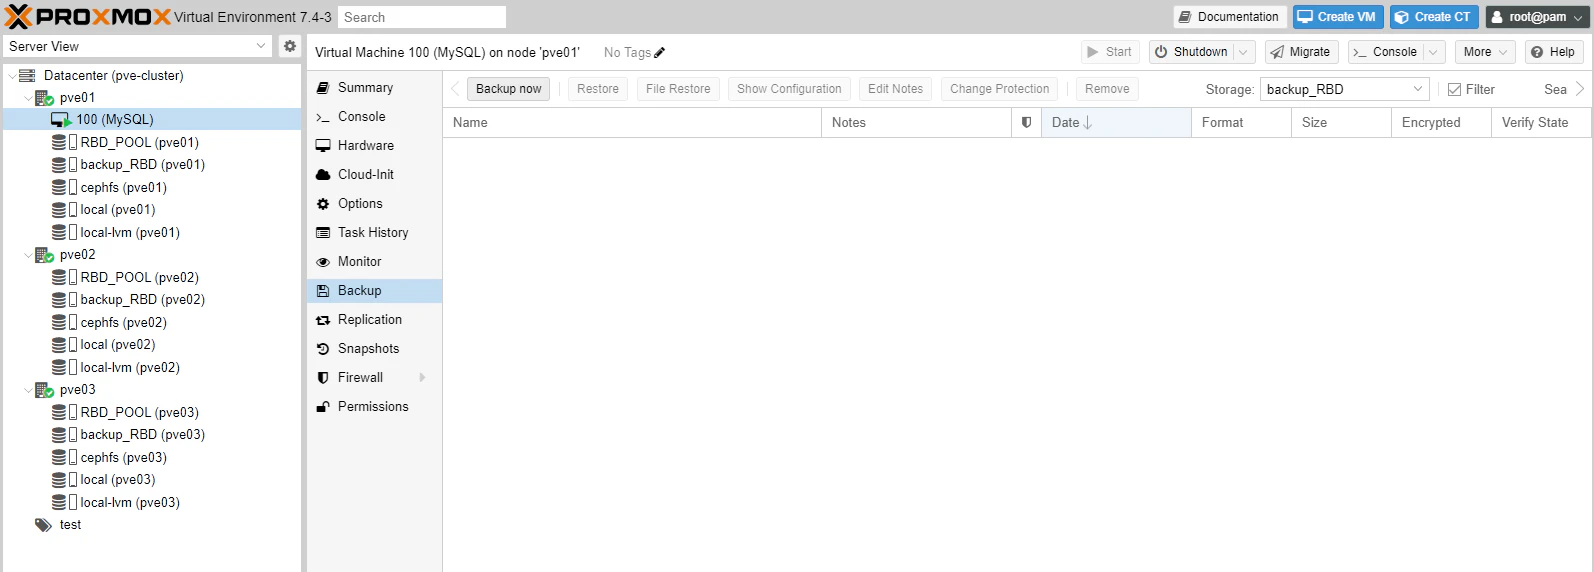Click the Proxmox logo
1594x572 pixels.
click(x=88, y=16)
